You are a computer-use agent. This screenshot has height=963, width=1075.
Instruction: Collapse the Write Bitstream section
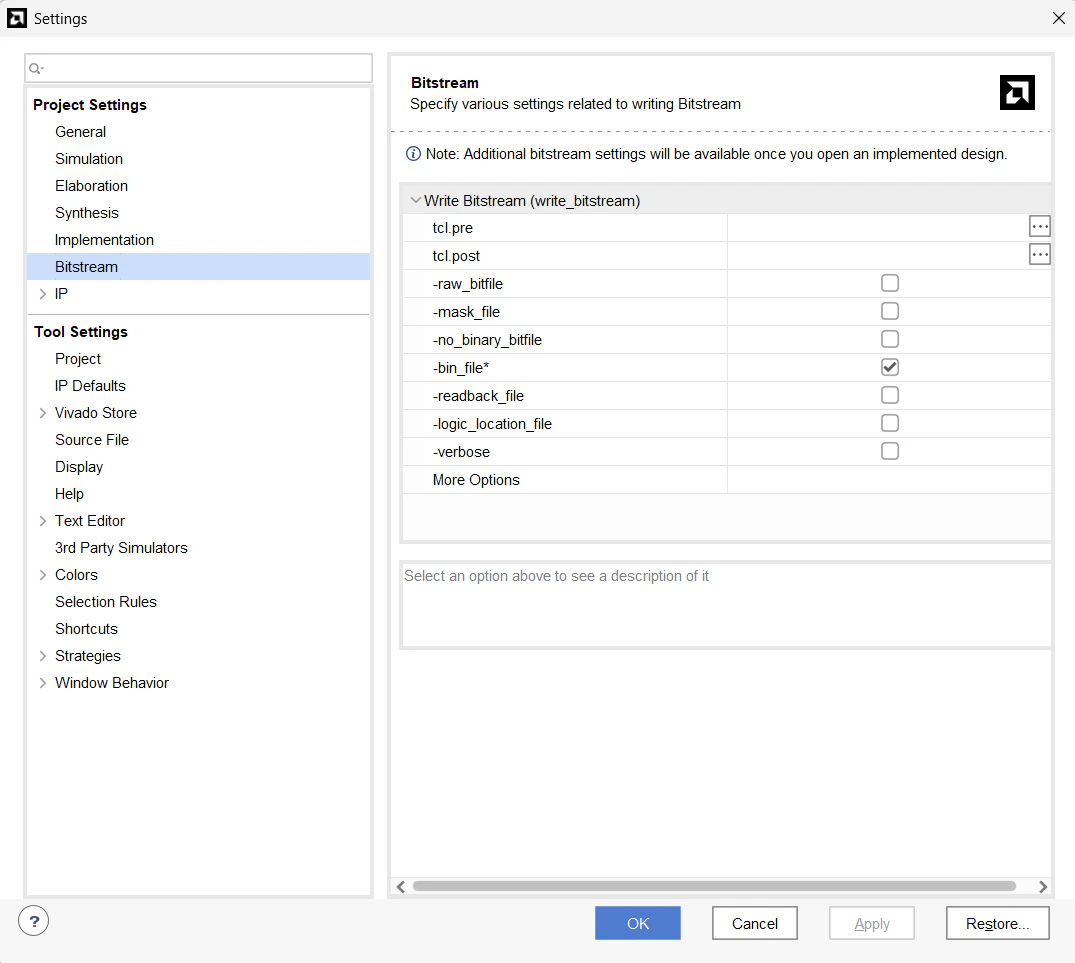pos(416,200)
